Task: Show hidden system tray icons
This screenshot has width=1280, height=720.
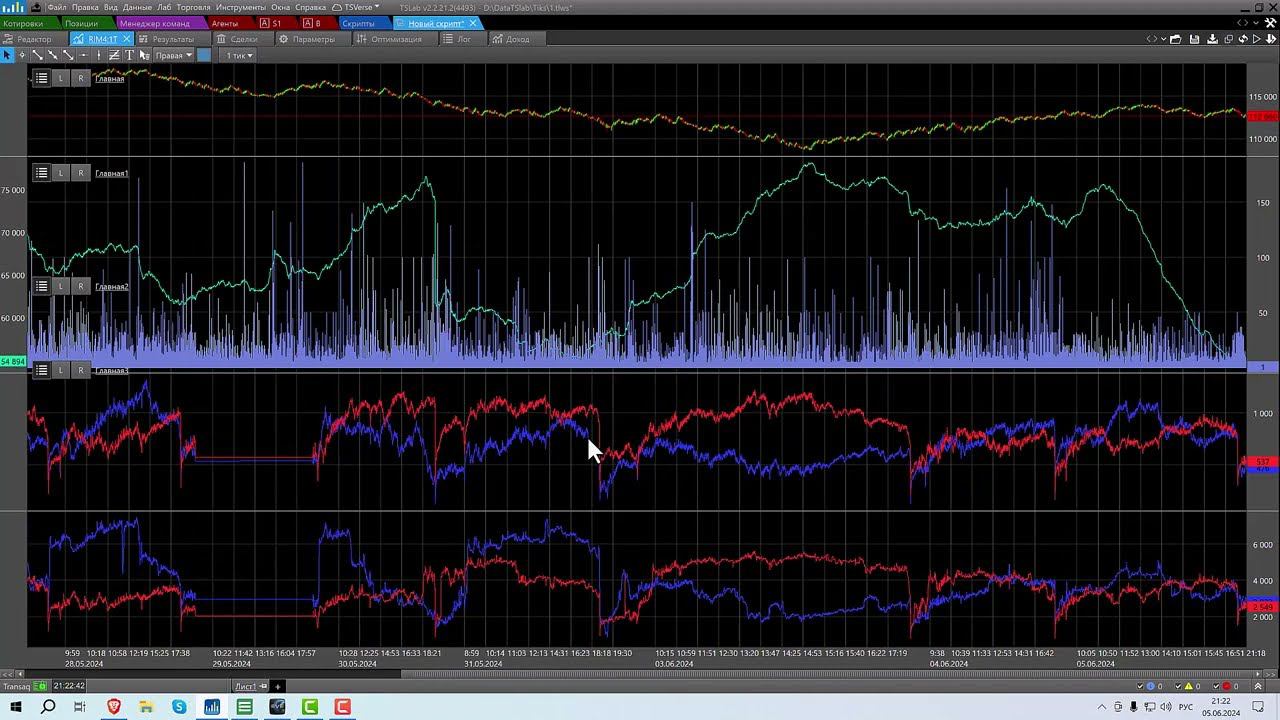Action: click(1102, 707)
